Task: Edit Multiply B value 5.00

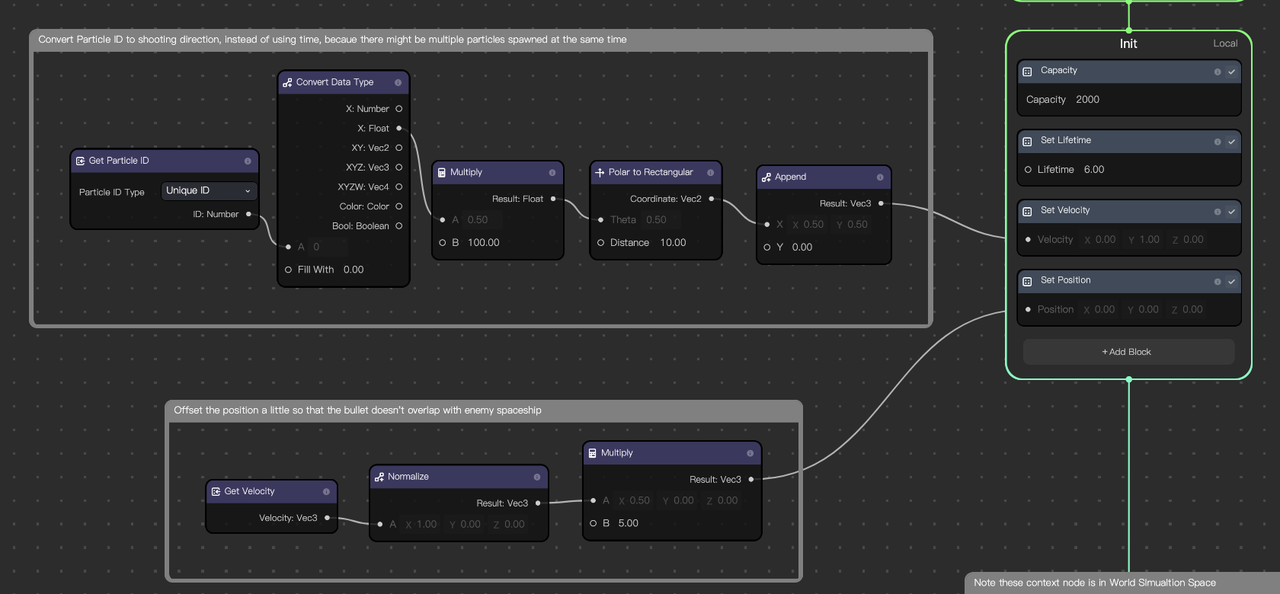Action: pyautogui.click(x=628, y=523)
